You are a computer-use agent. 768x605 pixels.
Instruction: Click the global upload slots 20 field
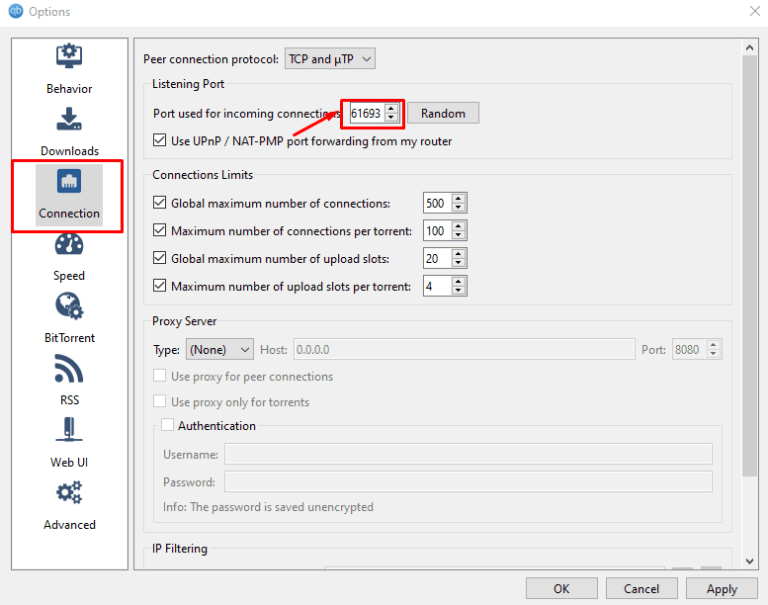point(437,258)
